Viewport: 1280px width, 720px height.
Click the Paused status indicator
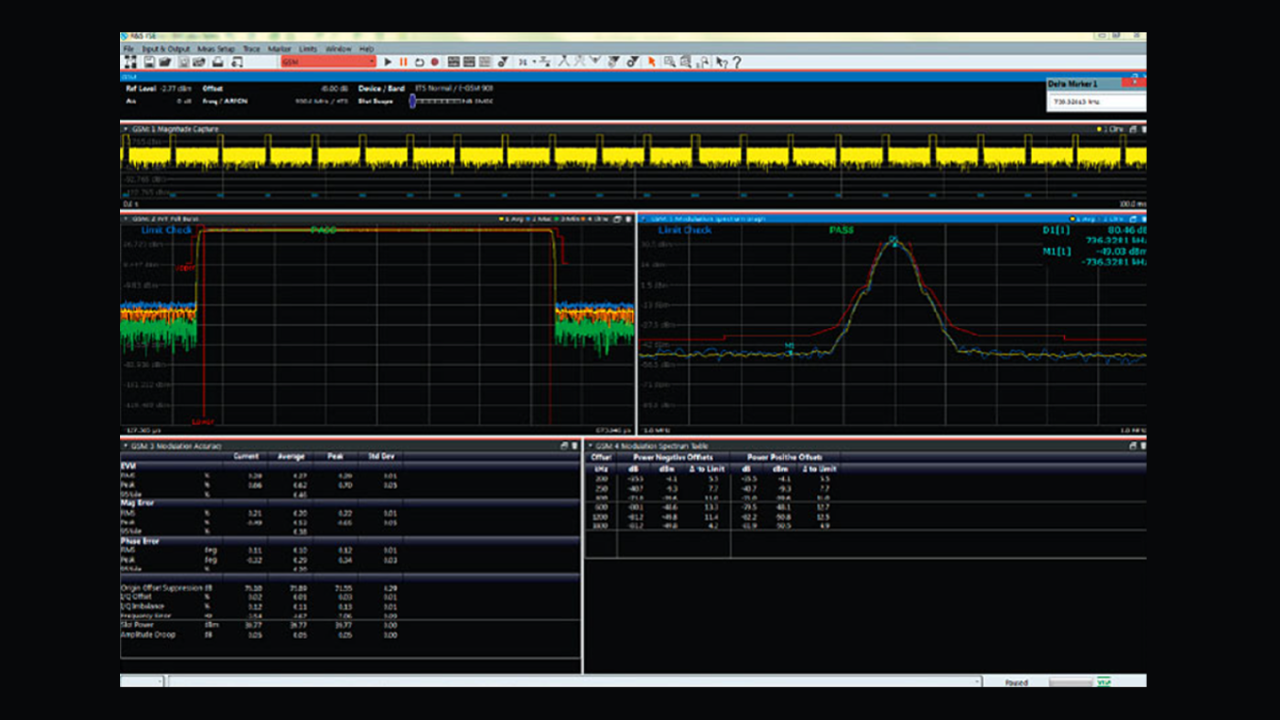(x=1019, y=682)
